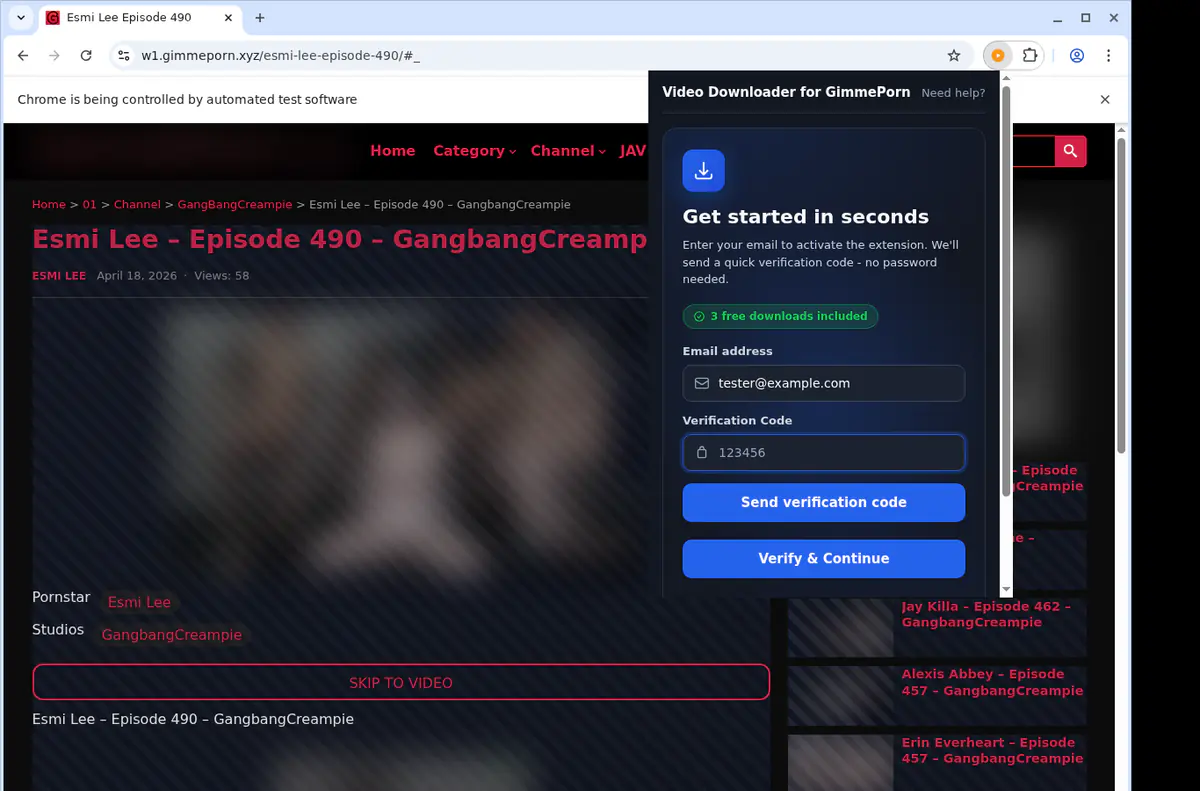
Task: Click the April 18, 2026 date text
Action: click(x=137, y=276)
